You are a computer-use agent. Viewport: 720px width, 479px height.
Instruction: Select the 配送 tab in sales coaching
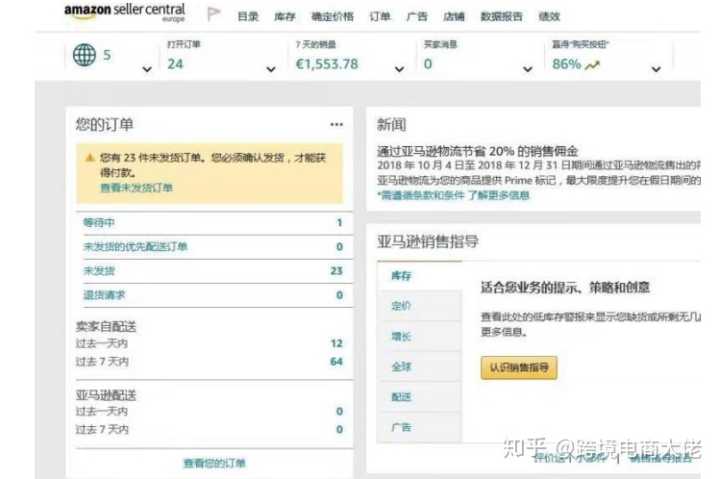click(401, 396)
